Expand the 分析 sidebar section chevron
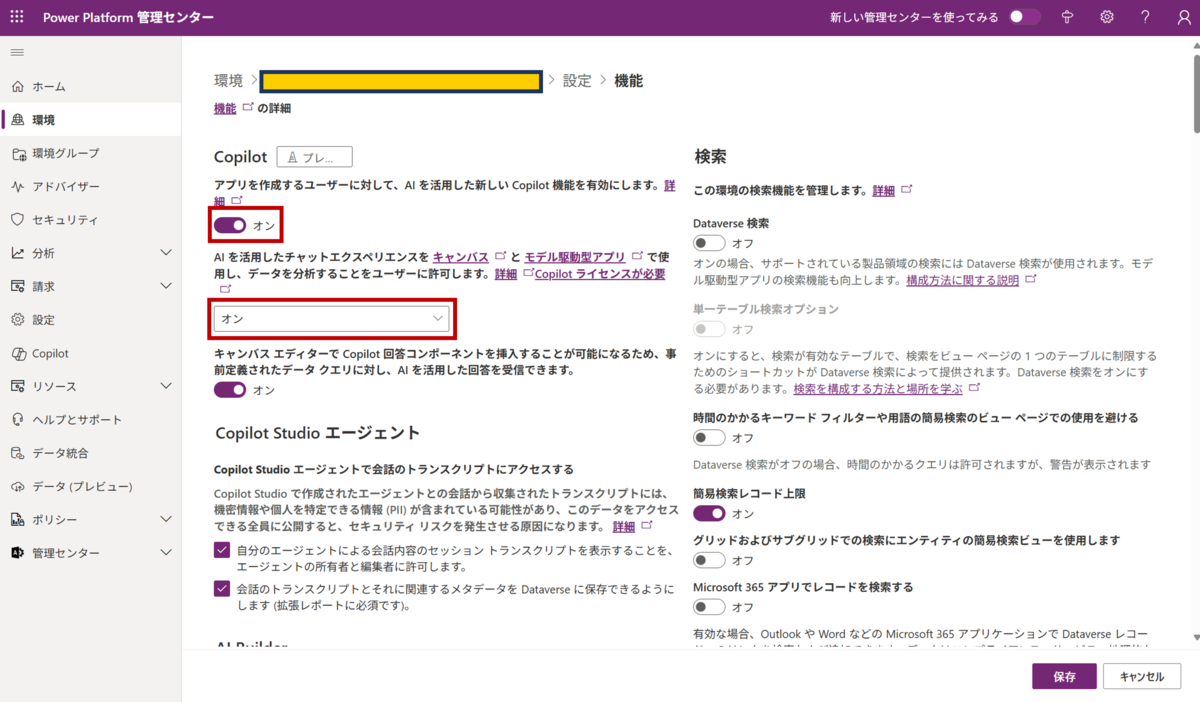1200x702 pixels. (166, 253)
